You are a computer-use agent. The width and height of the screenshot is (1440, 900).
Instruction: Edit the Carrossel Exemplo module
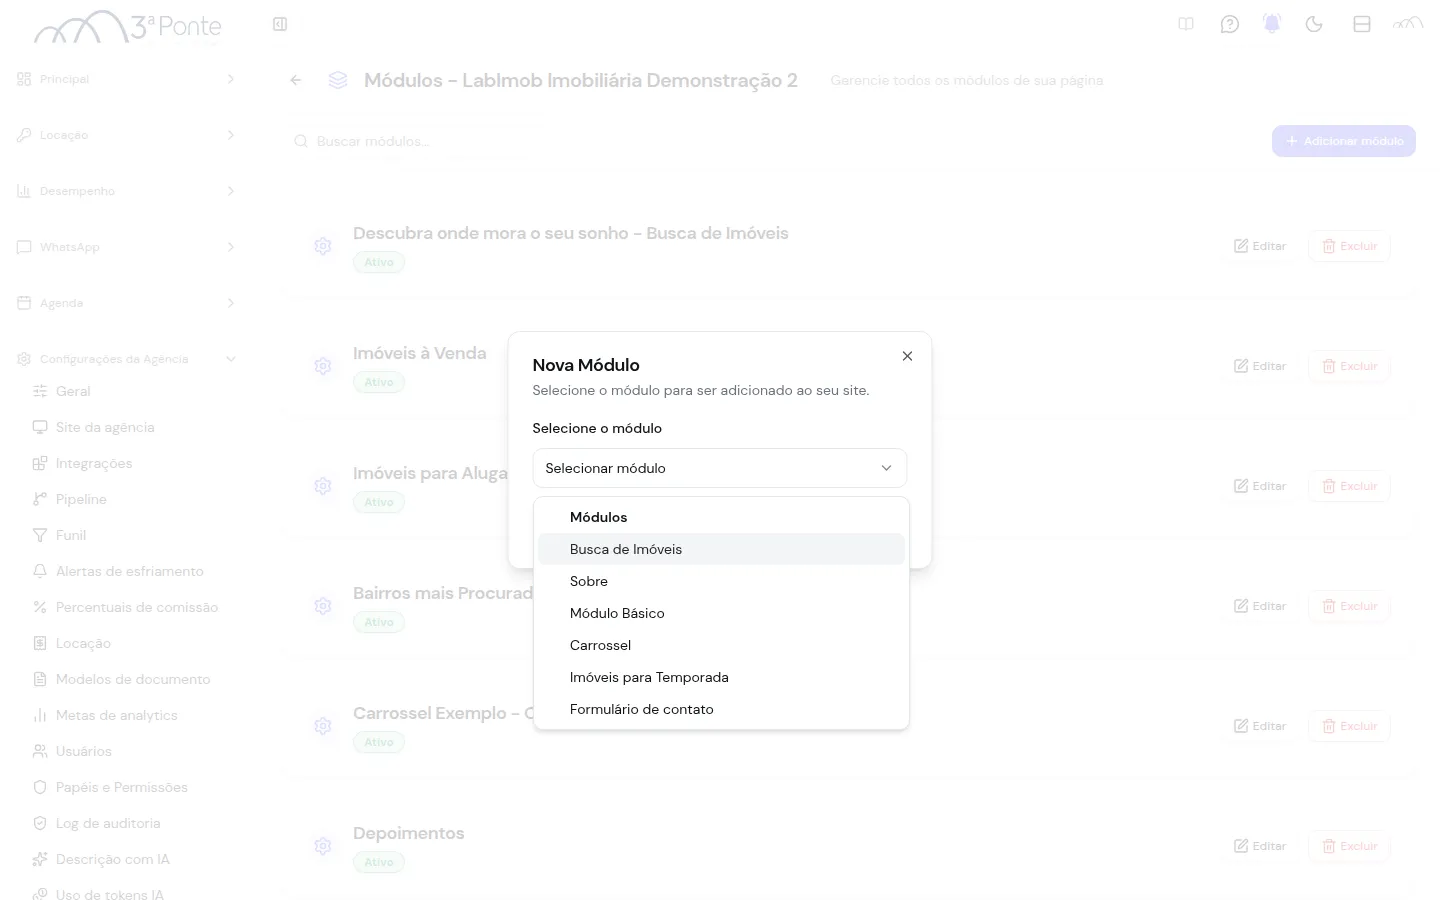[1260, 726]
